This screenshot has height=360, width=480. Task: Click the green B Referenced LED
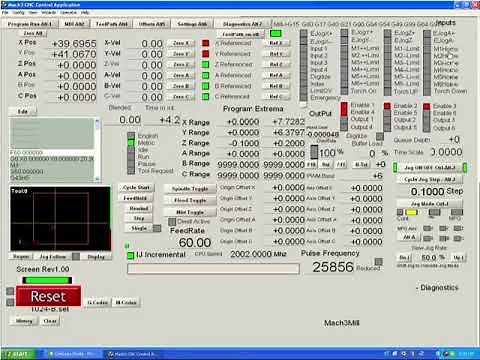click(x=206, y=86)
